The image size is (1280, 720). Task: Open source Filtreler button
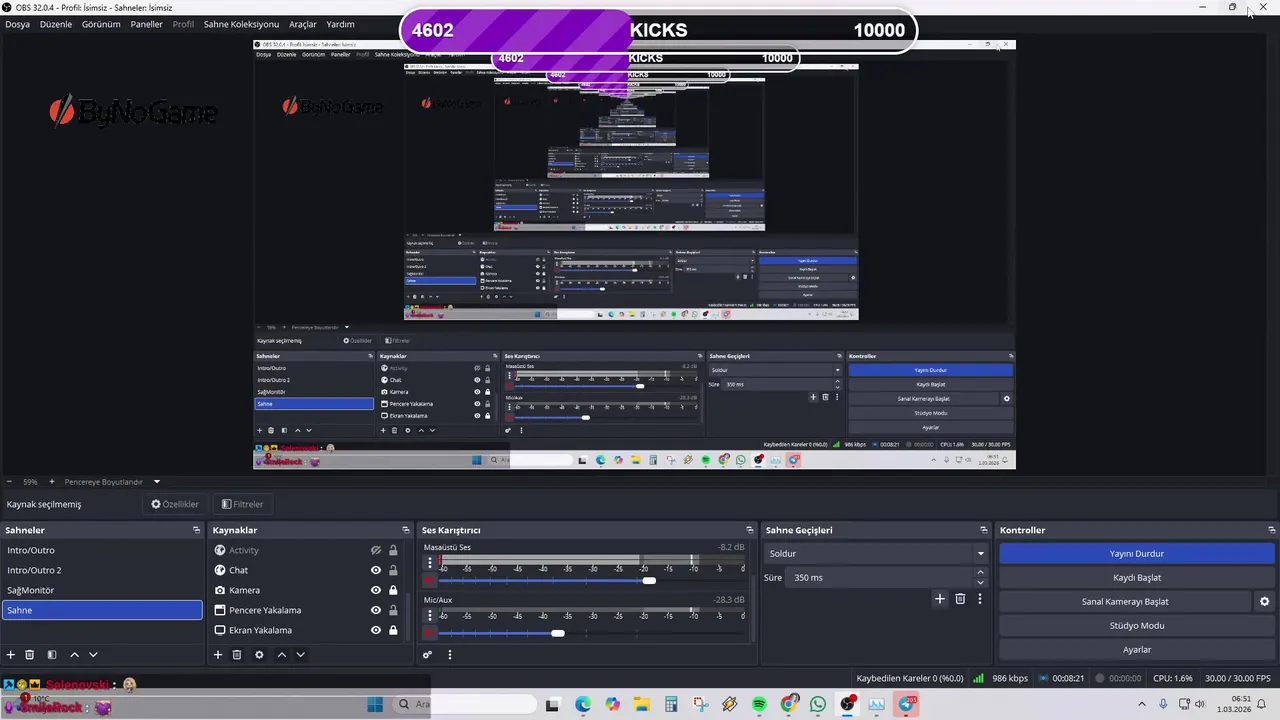[x=243, y=504]
